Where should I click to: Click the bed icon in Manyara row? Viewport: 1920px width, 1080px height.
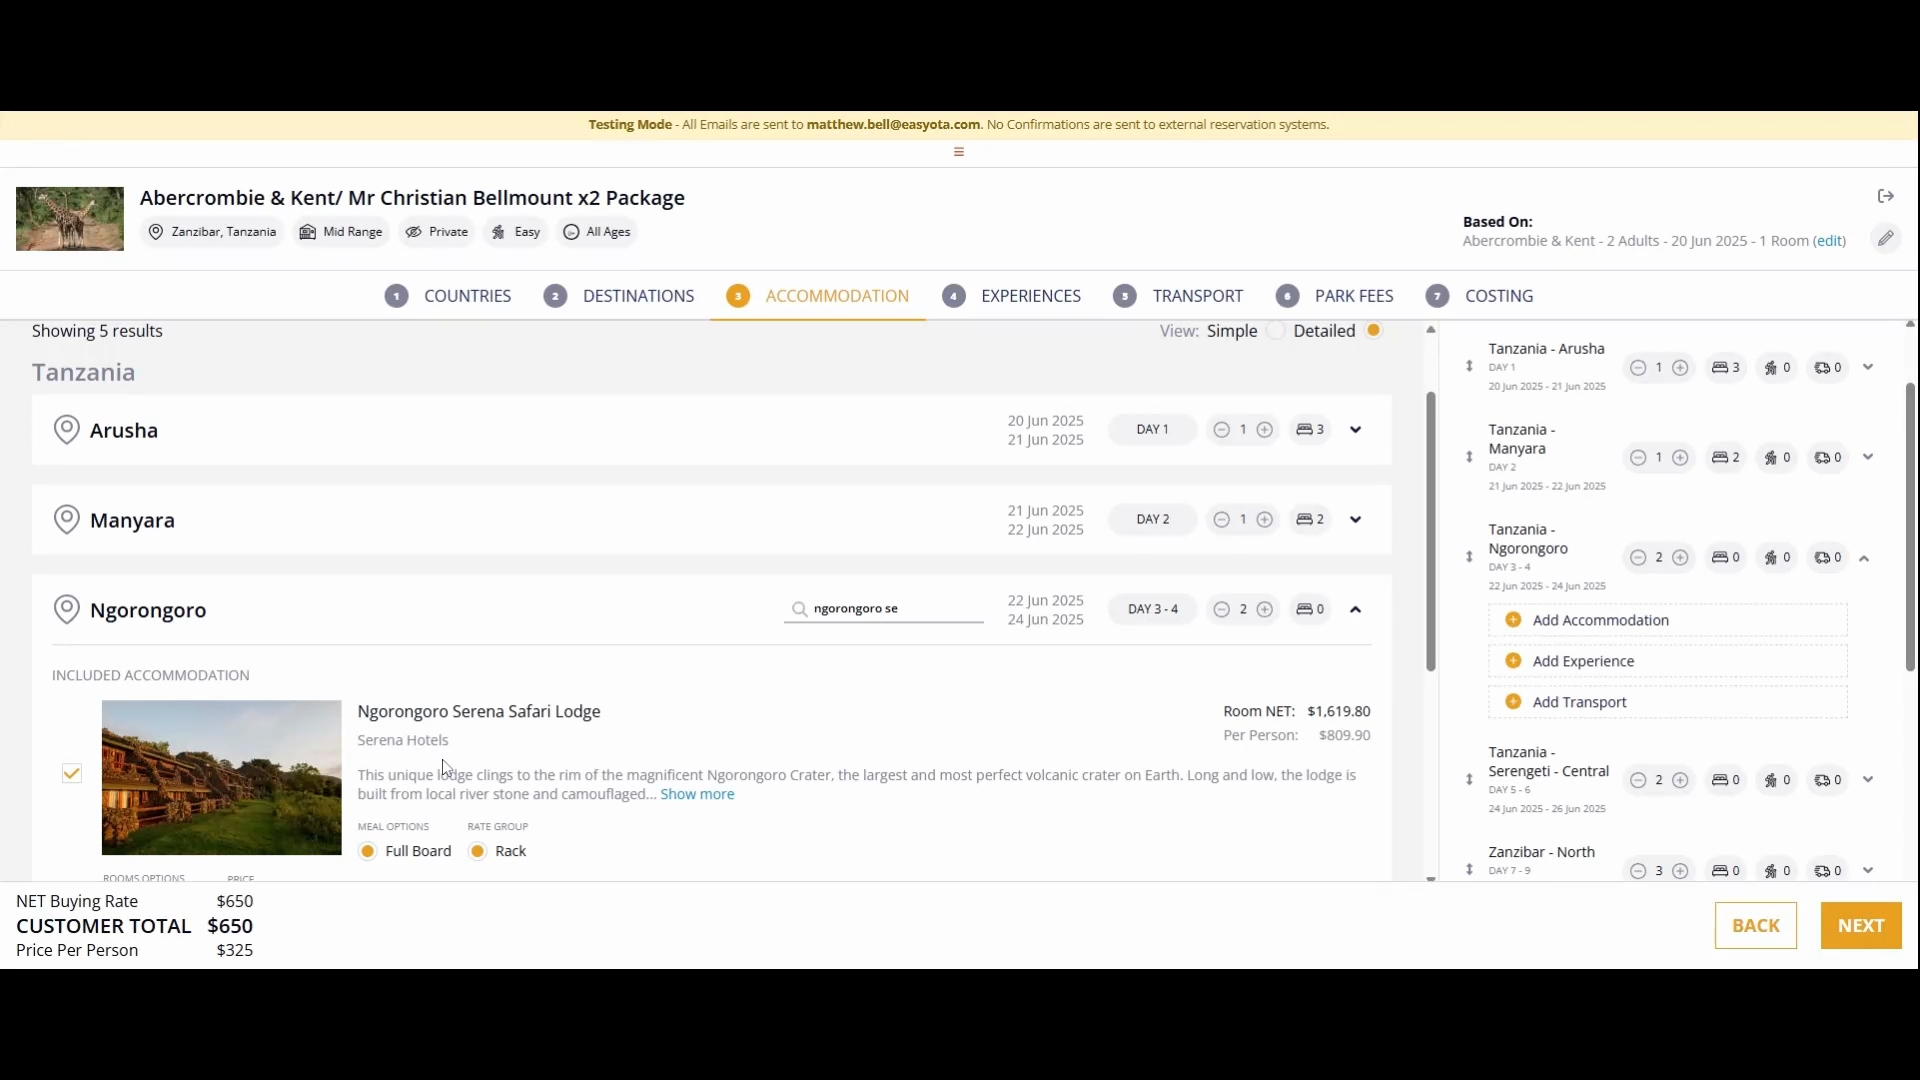click(1304, 520)
